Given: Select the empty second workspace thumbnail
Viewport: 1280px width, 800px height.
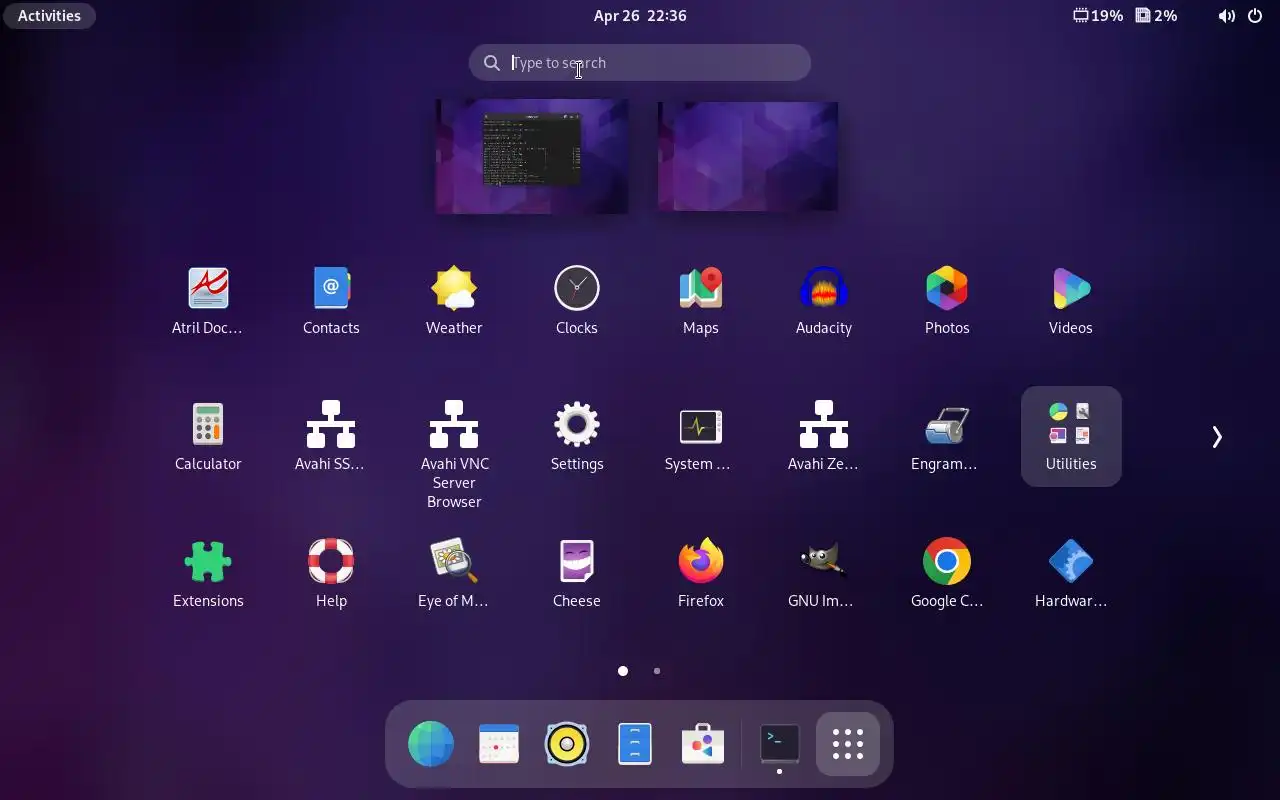Looking at the screenshot, I should (x=748, y=156).
